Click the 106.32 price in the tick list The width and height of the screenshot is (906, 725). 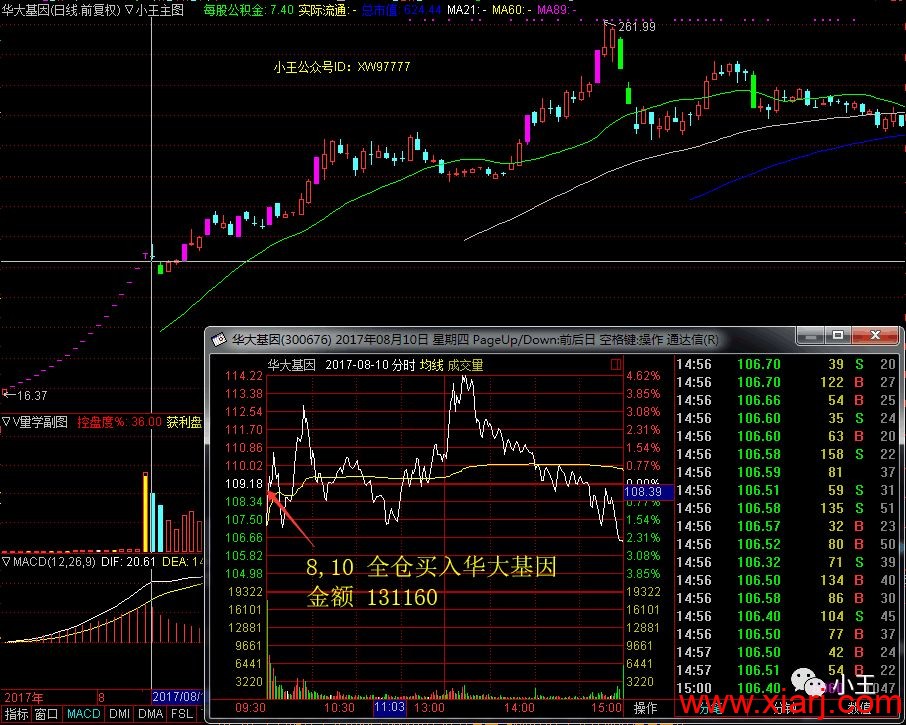click(x=759, y=562)
